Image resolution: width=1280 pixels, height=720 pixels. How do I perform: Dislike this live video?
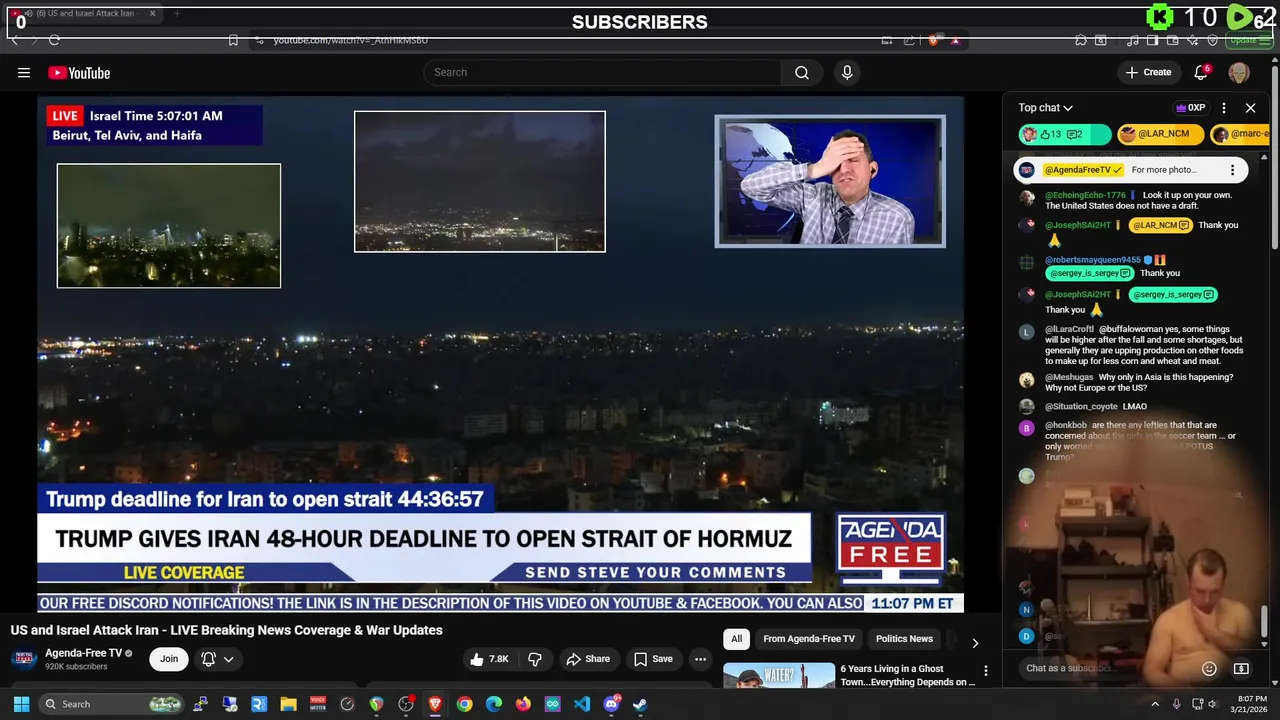pos(535,659)
